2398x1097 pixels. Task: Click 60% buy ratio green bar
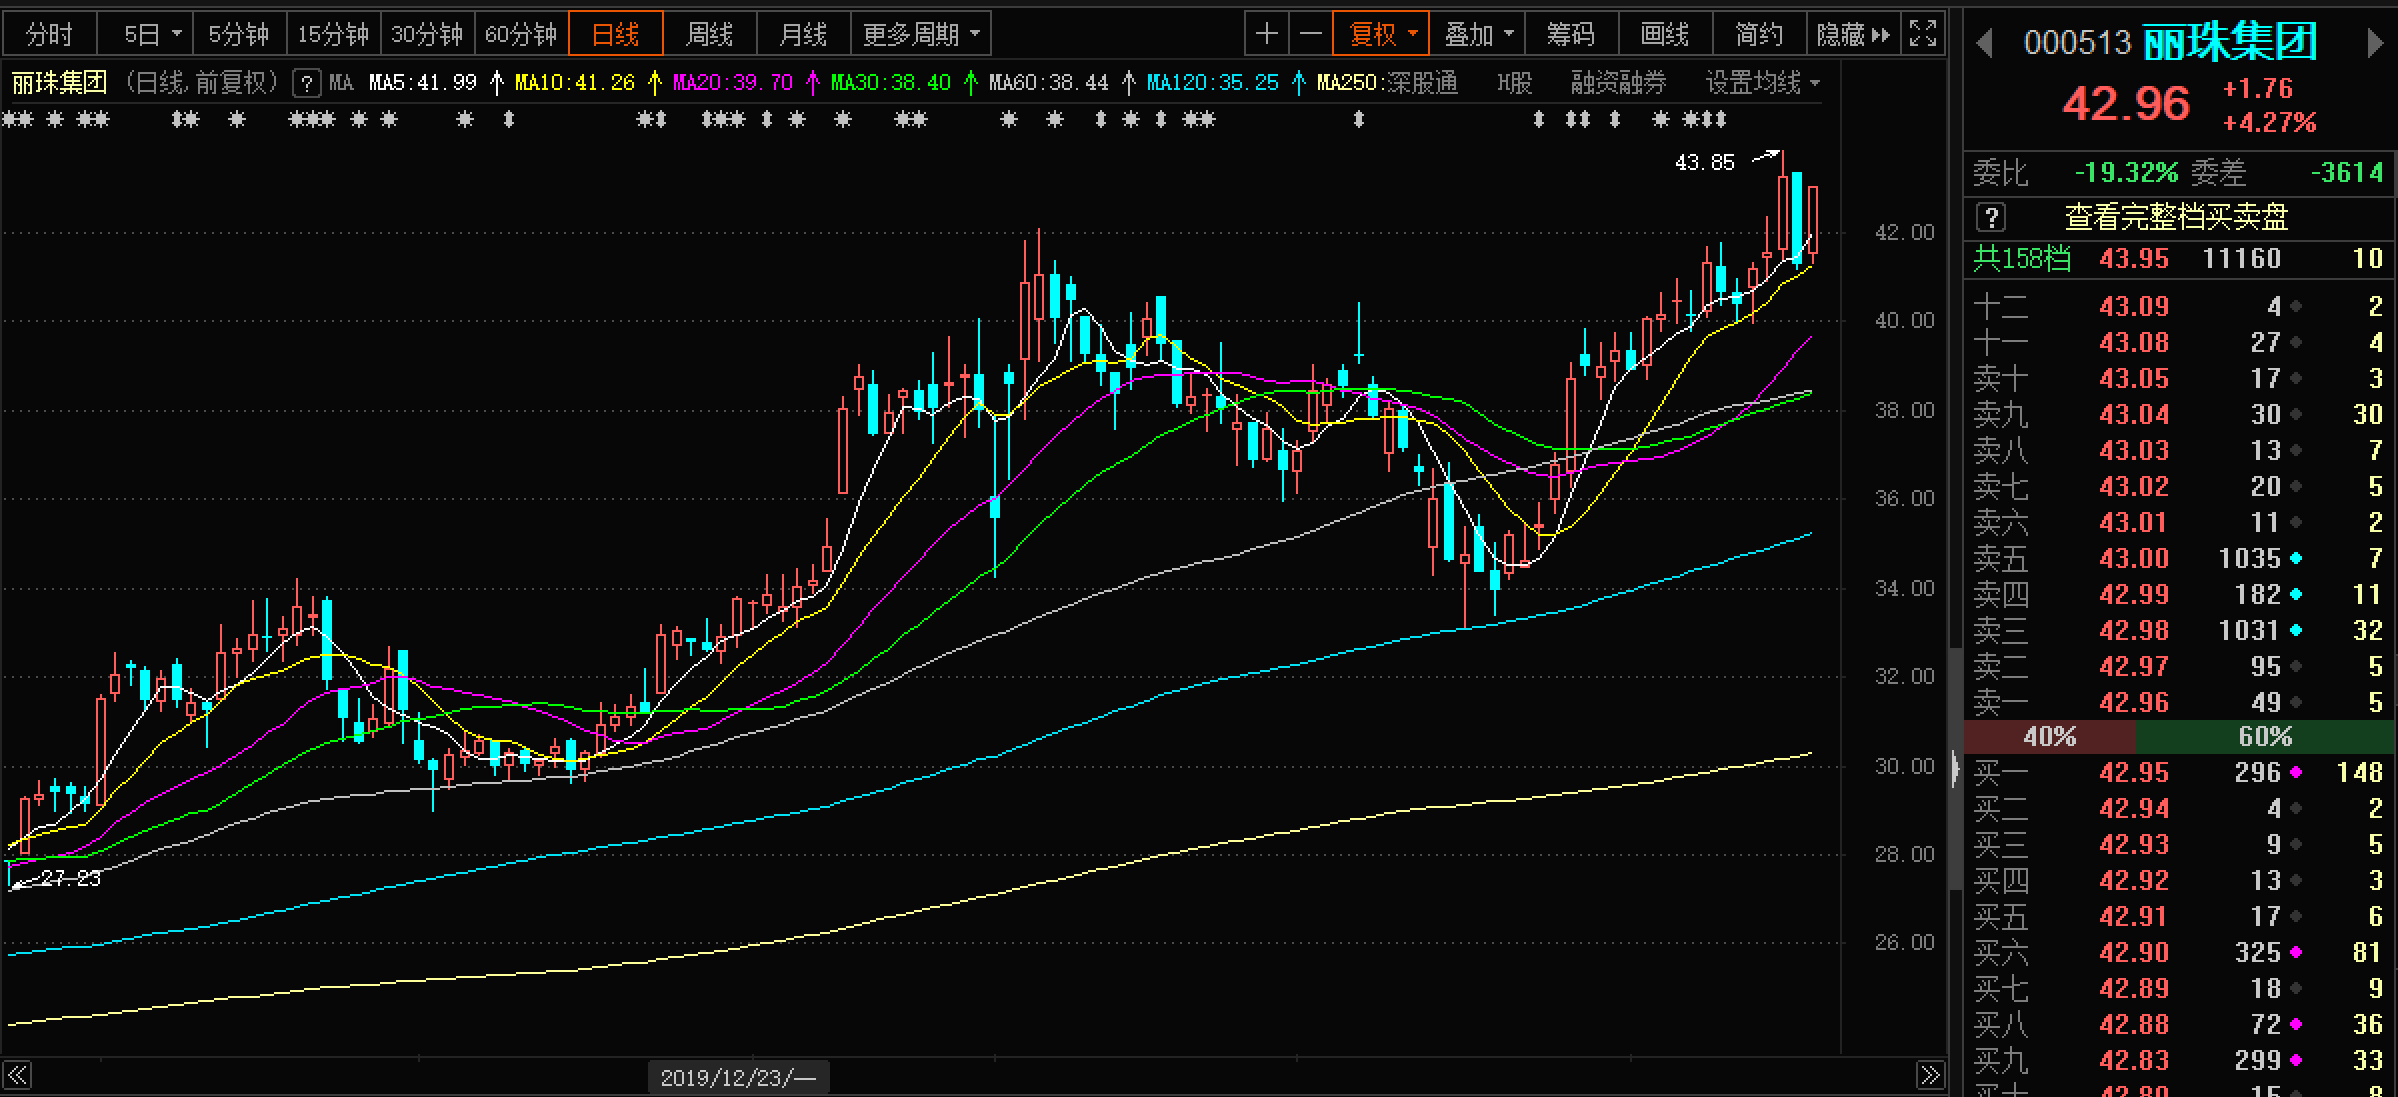[2266, 737]
